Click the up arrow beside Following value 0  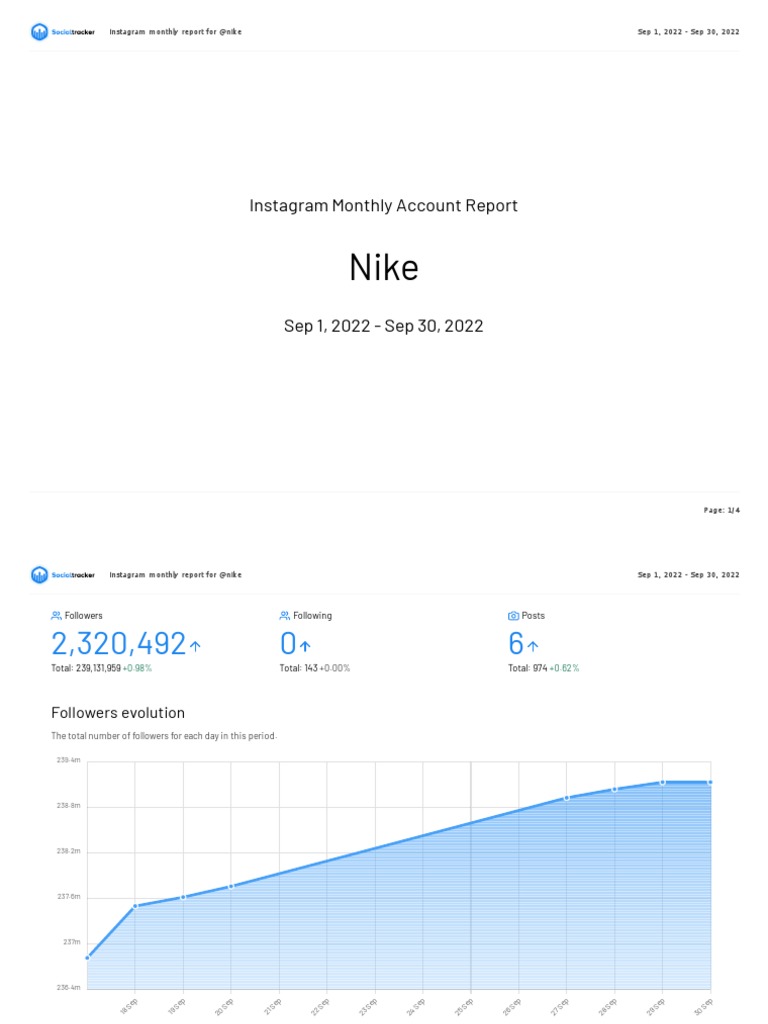tap(305, 646)
